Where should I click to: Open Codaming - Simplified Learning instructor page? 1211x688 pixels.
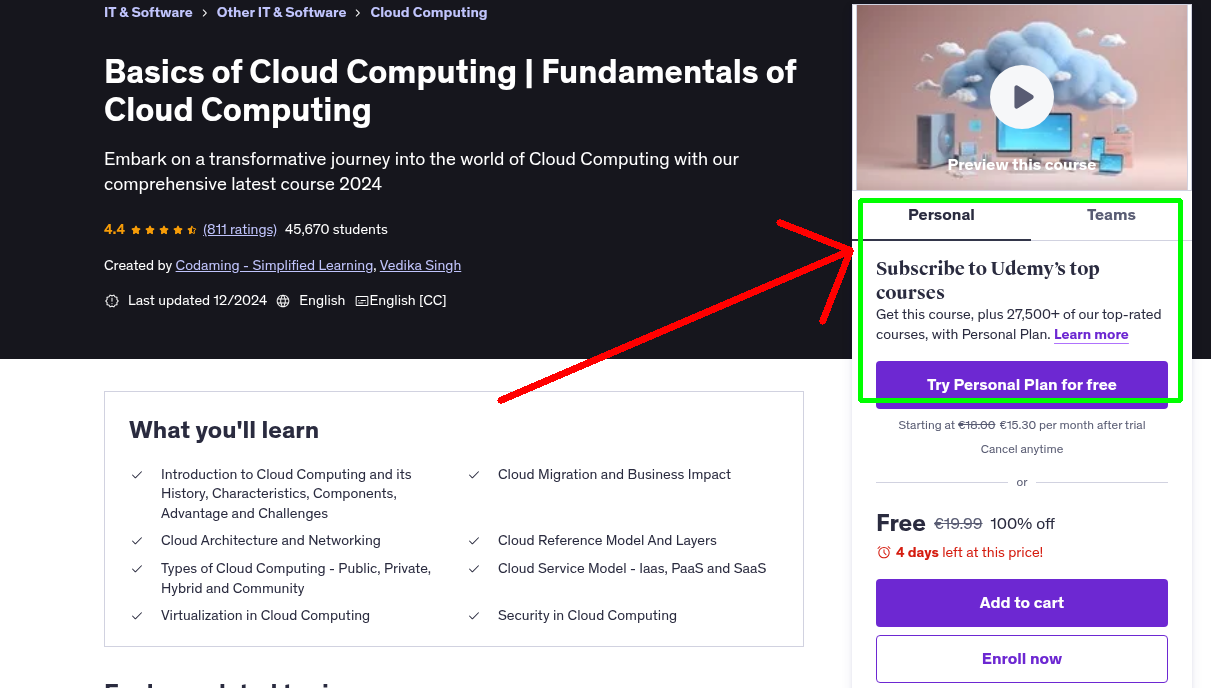[x=275, y=265]
